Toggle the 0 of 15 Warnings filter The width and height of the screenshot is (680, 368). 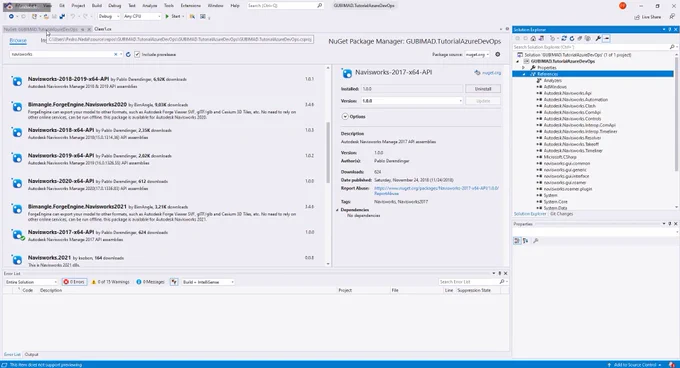point(110,282)
